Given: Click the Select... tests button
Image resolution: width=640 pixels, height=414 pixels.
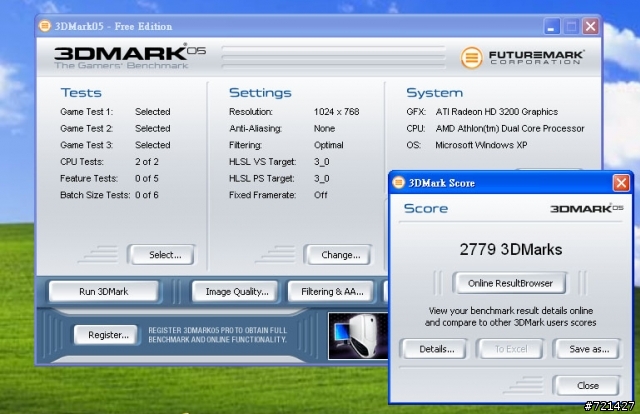Looking at the screenshot, I should click(162, 255).
